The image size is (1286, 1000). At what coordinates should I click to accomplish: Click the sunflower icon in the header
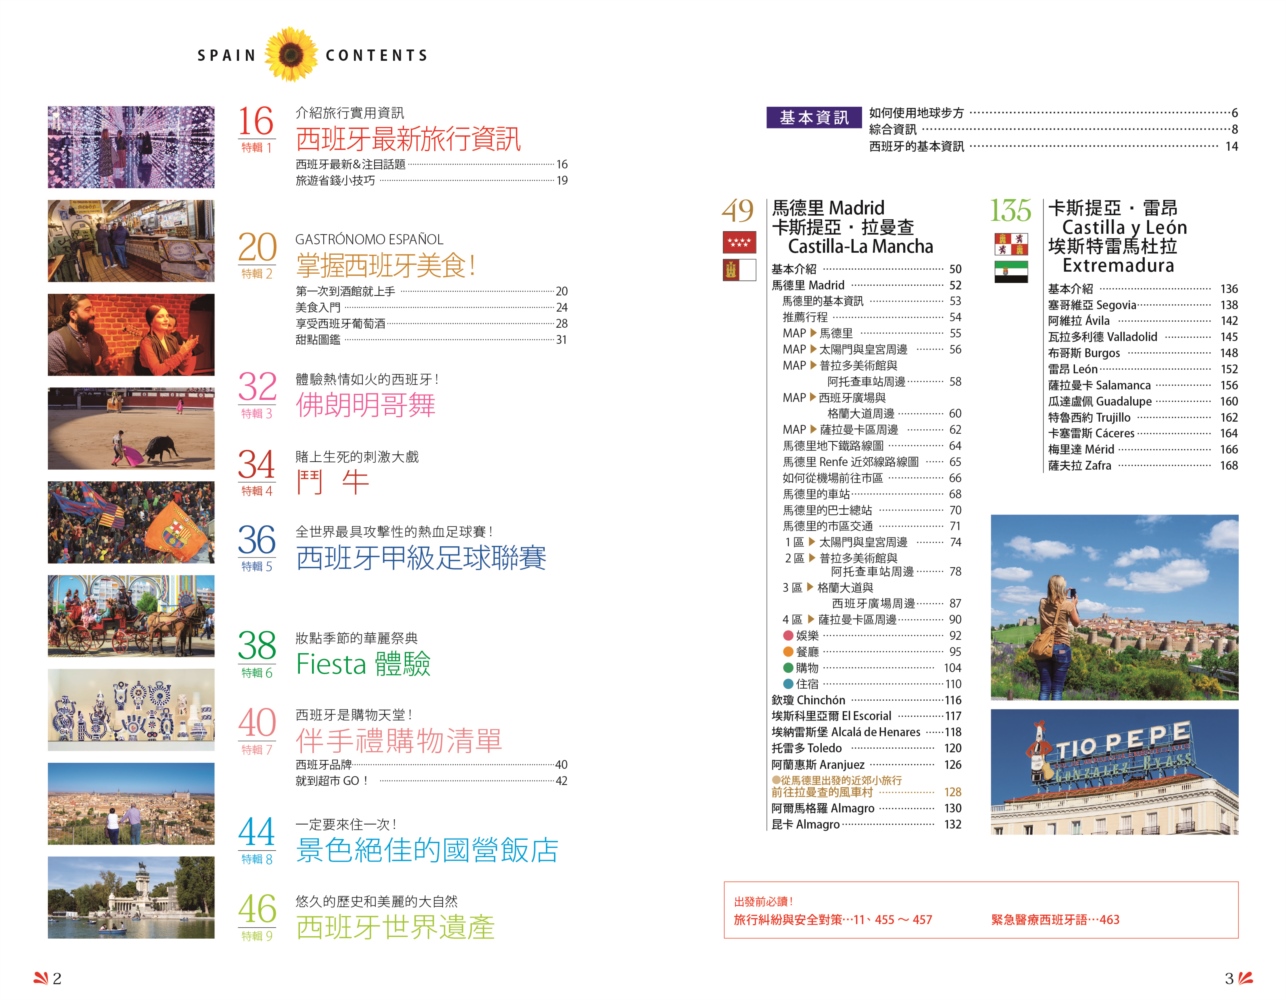pos(291,54)
